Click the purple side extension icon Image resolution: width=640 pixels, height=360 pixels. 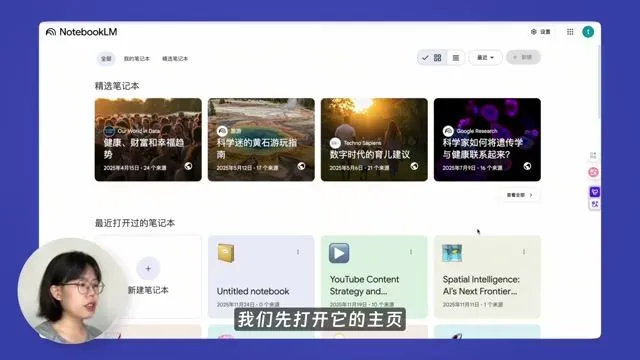pos(595,191)
